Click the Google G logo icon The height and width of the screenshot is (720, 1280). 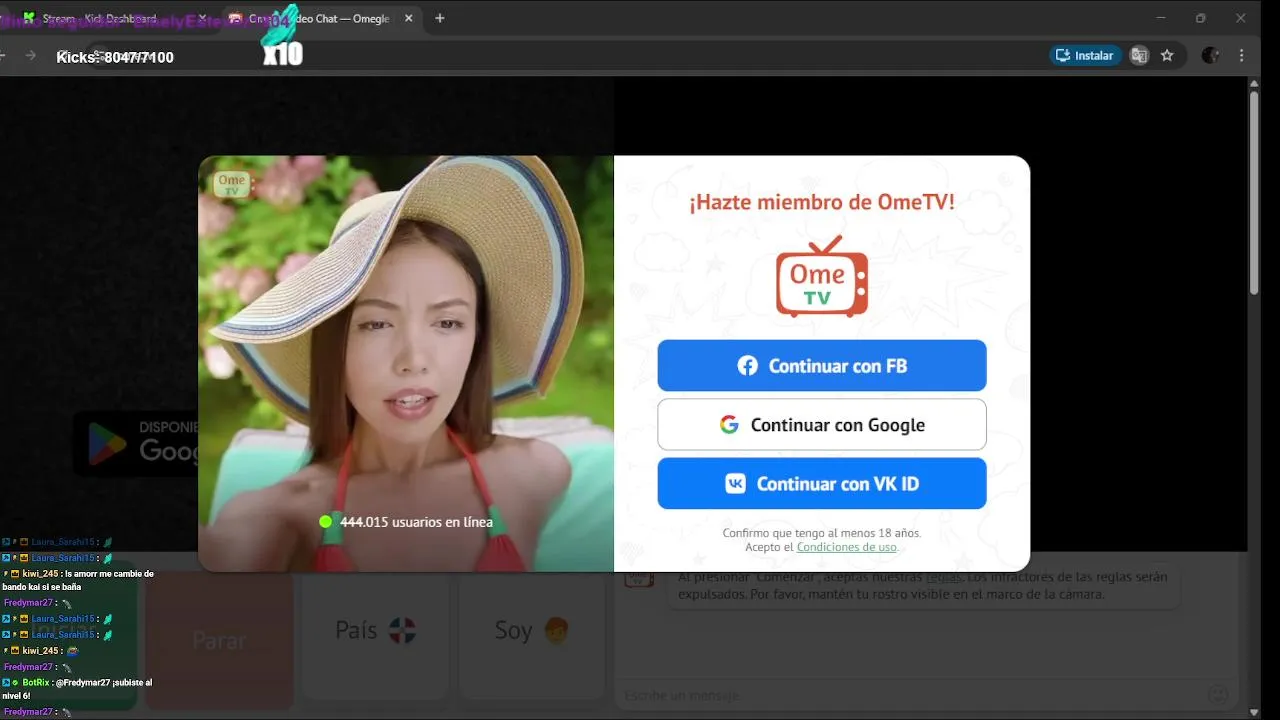point(729,425)
